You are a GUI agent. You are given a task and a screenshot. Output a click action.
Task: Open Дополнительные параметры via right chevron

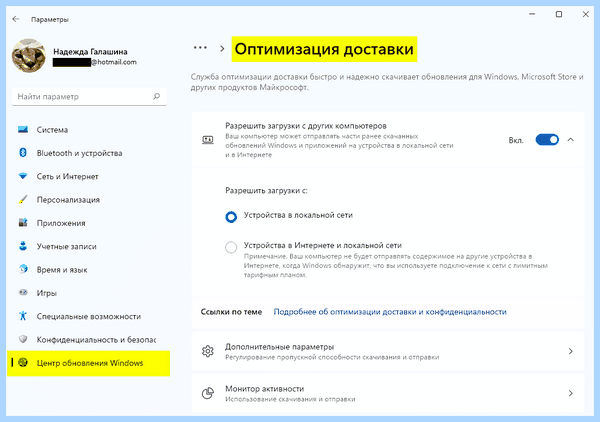click(x=571, y=351)
